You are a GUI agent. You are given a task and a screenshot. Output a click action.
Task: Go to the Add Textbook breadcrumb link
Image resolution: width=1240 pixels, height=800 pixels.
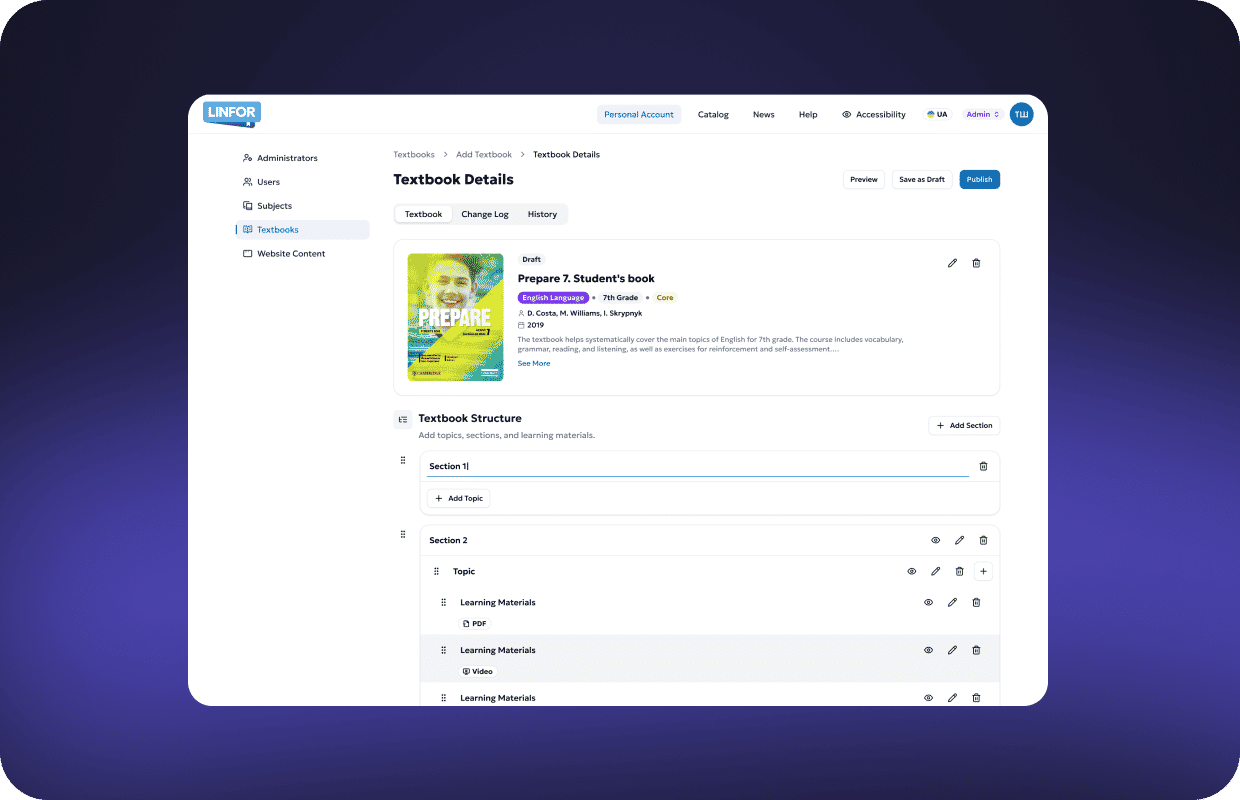tap(484, 155)
